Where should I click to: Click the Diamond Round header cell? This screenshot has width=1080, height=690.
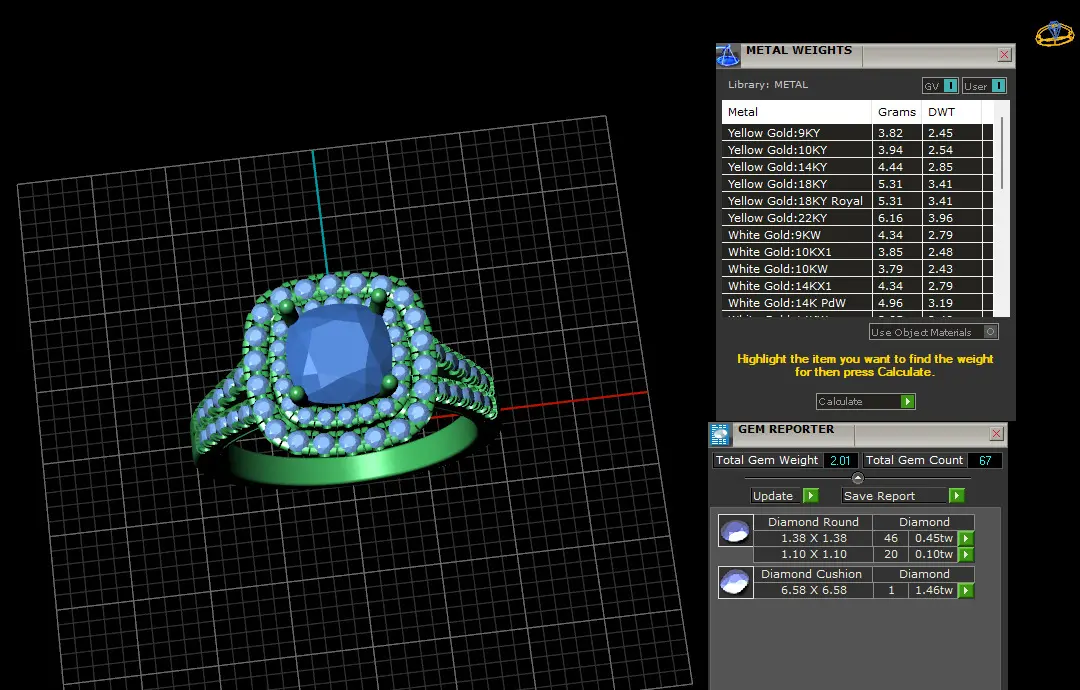pyautogui.click(x=813, y=522)
